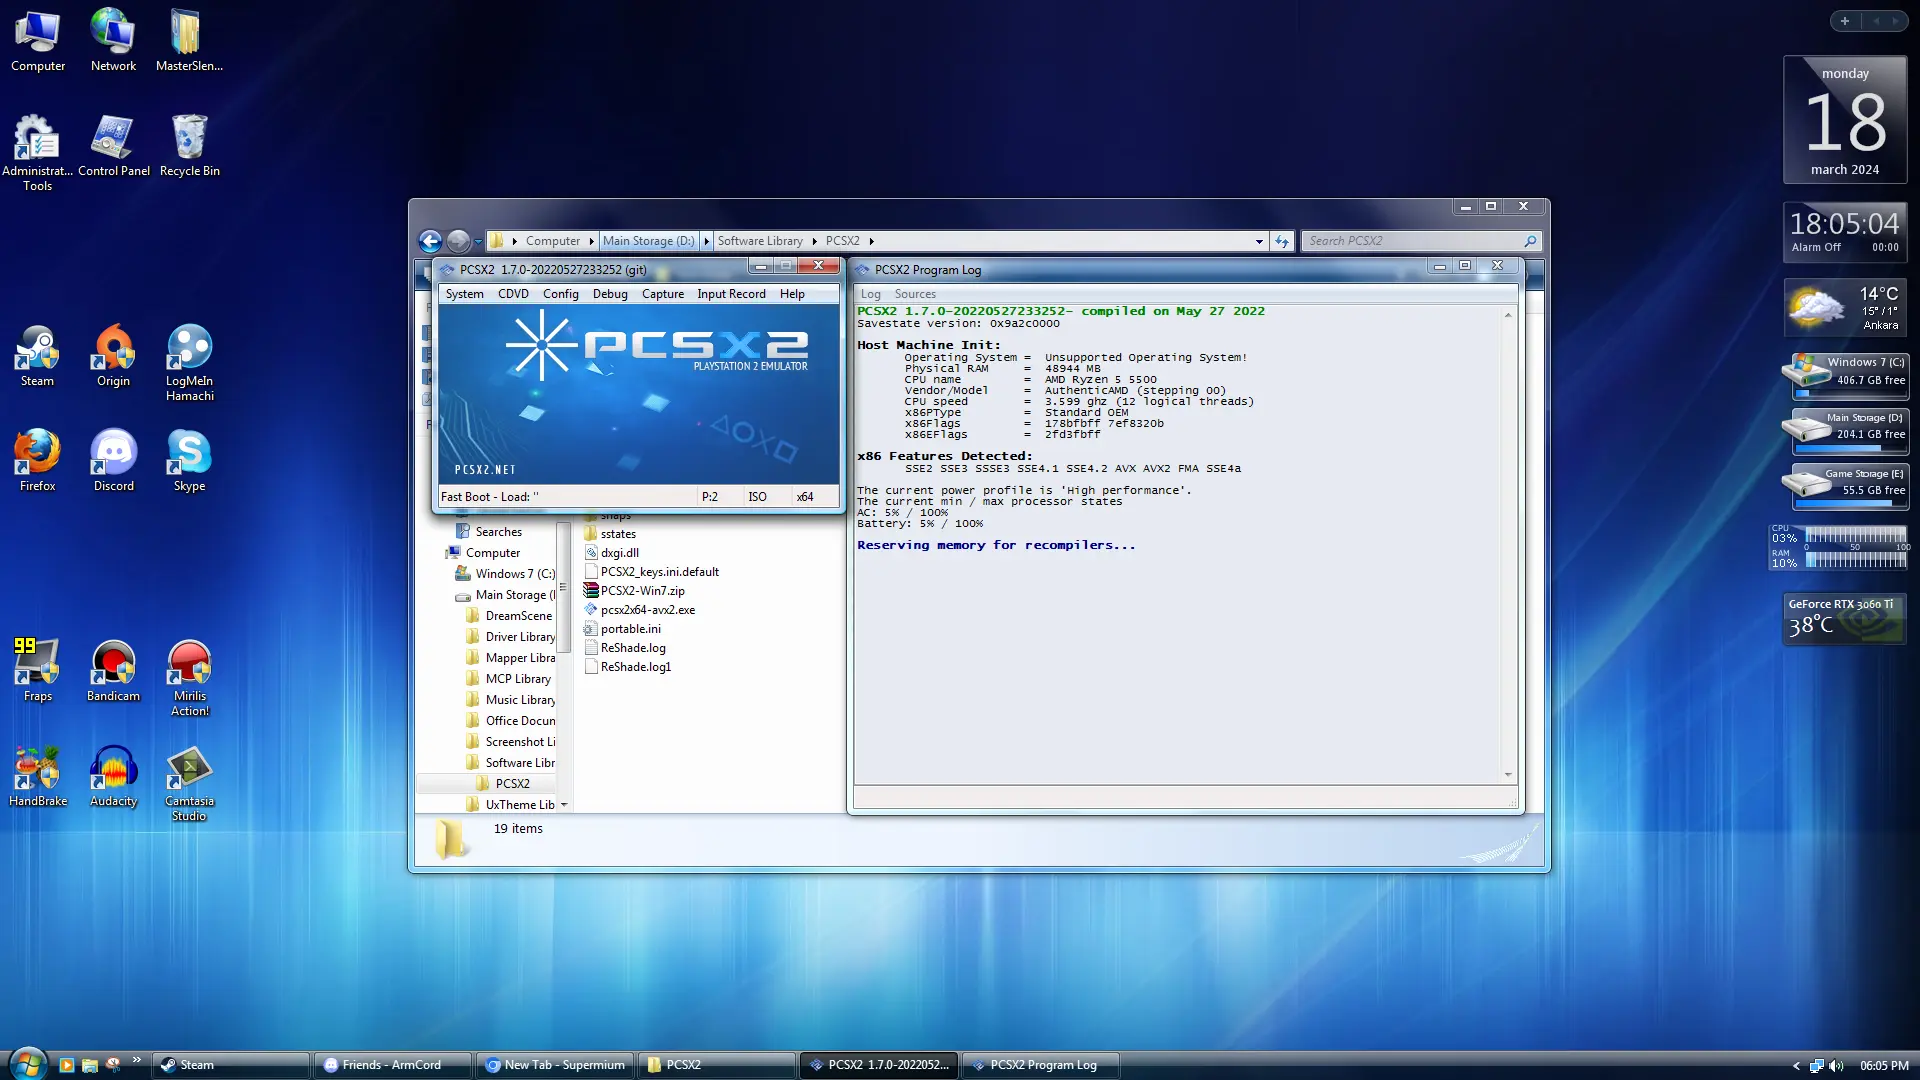Select the HandBrake desktop shortcut

coord(38,776)
